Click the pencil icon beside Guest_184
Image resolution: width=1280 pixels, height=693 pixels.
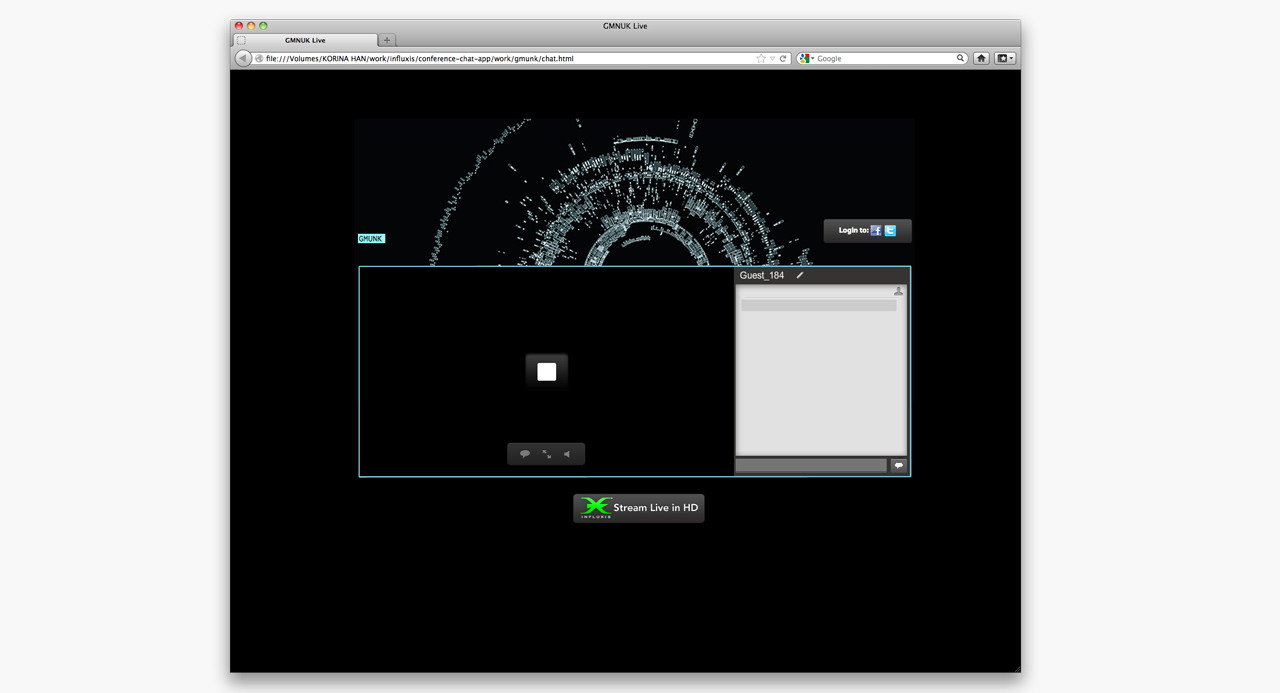800,276
